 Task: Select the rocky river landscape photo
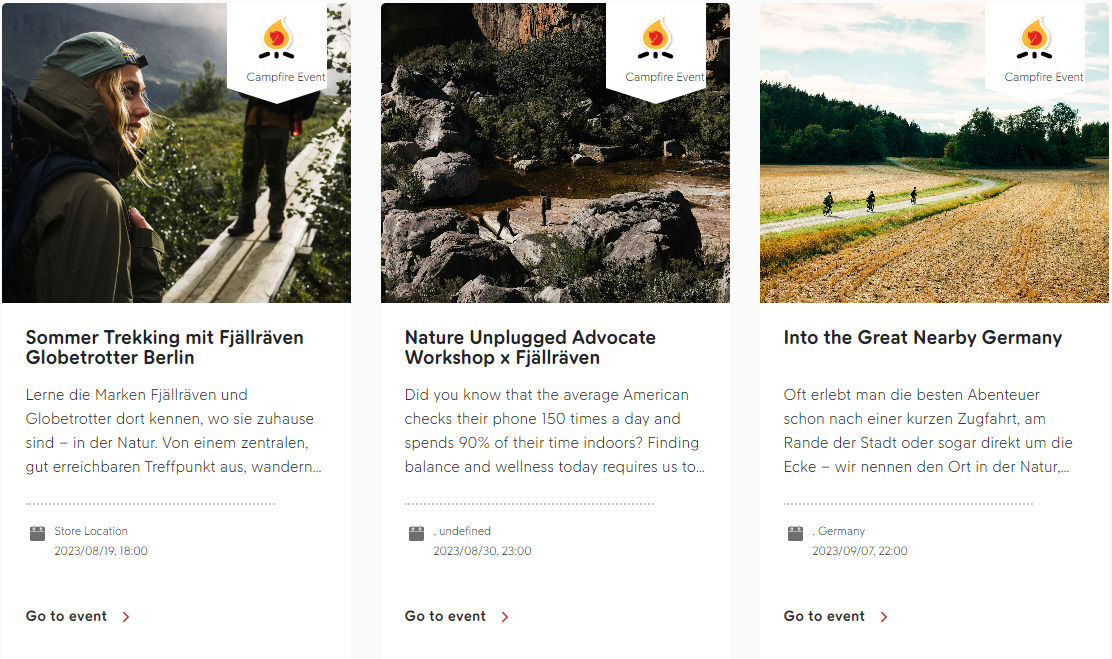555,153
